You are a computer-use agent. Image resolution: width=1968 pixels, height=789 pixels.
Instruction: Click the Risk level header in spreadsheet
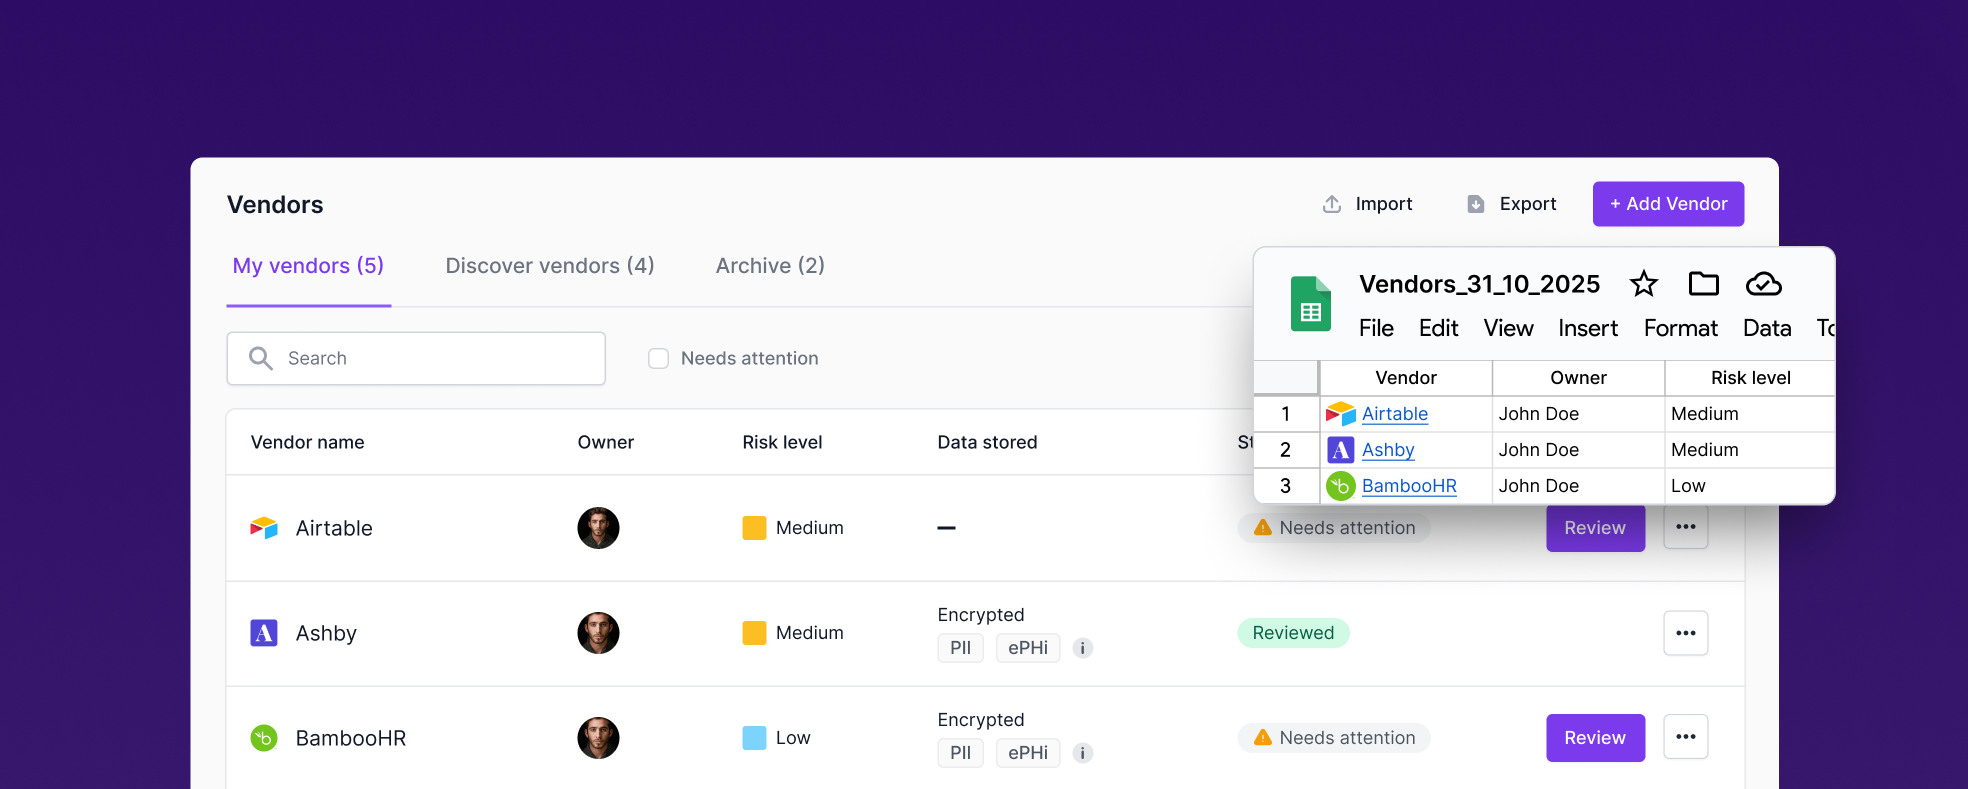pyautogui.click(x=1750, y=378)
